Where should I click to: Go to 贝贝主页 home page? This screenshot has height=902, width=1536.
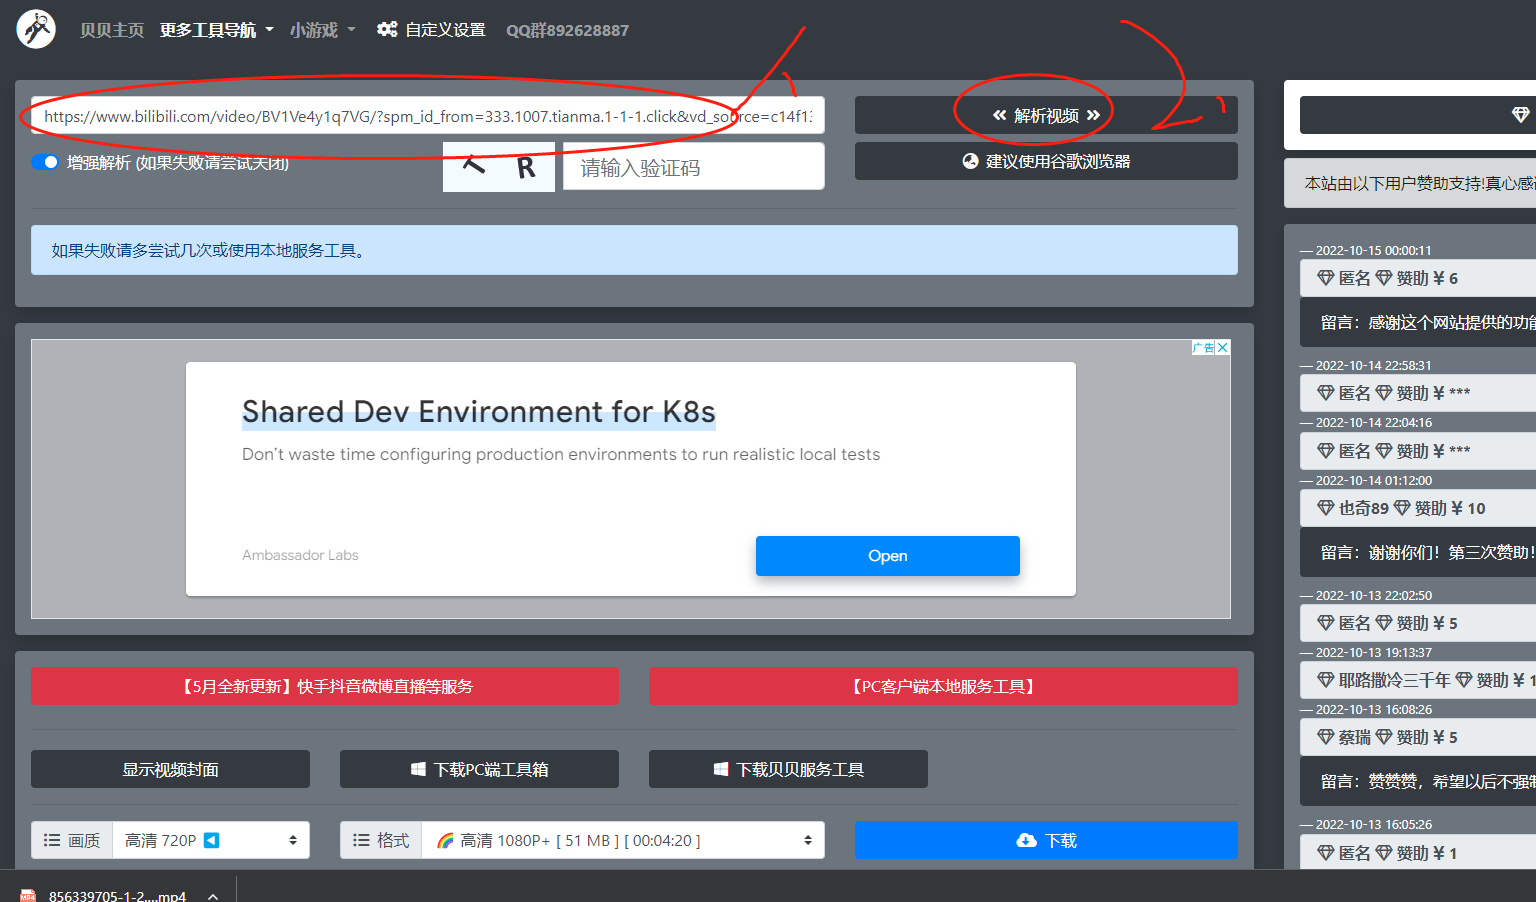point(112,30)
